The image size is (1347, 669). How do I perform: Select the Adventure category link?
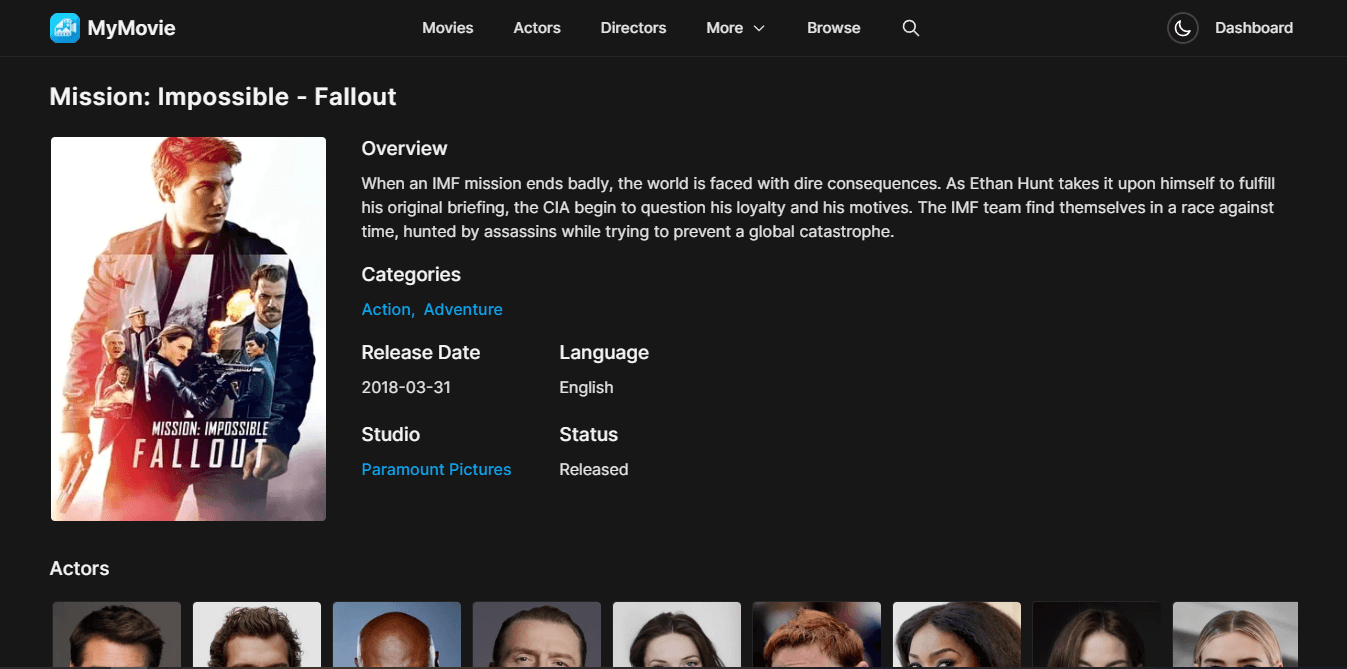pos(463,310)
